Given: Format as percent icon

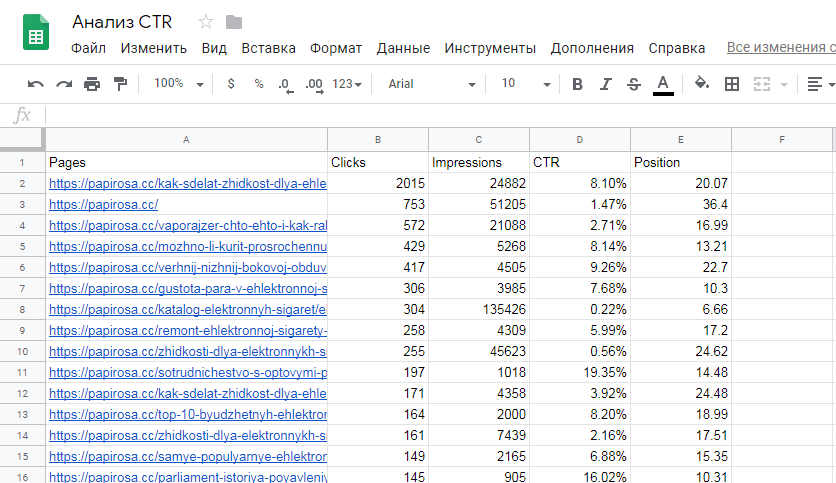Looking at the screenshot, I should [259, 84].
